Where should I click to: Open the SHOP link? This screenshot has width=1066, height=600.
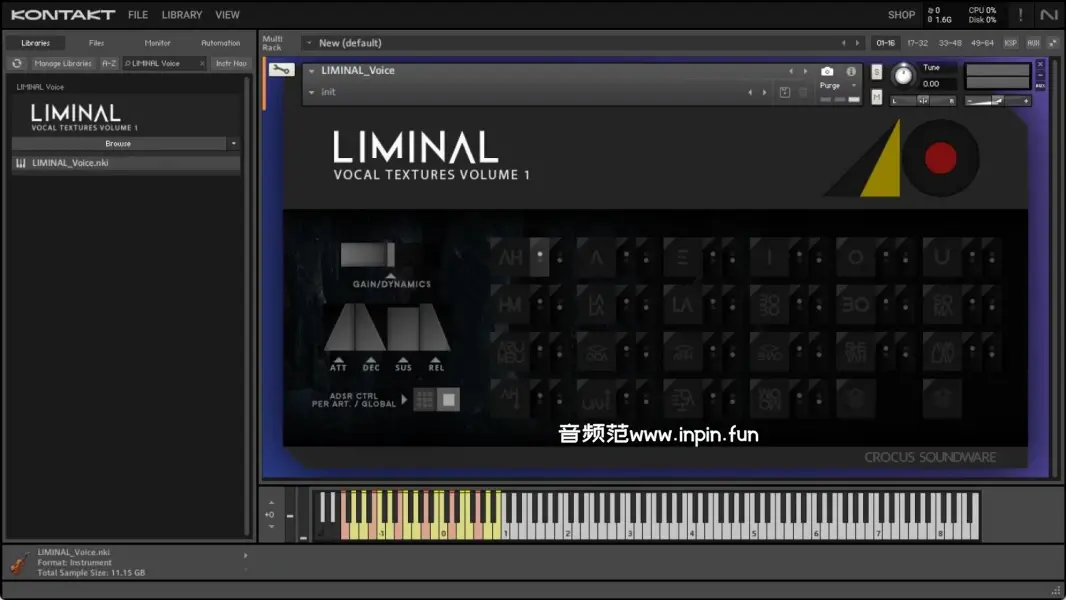pyautogui.click(x=901, y=14)
